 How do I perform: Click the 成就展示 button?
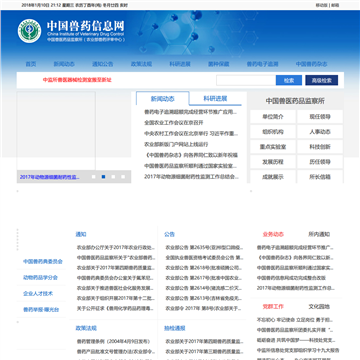tap(273, 177)
